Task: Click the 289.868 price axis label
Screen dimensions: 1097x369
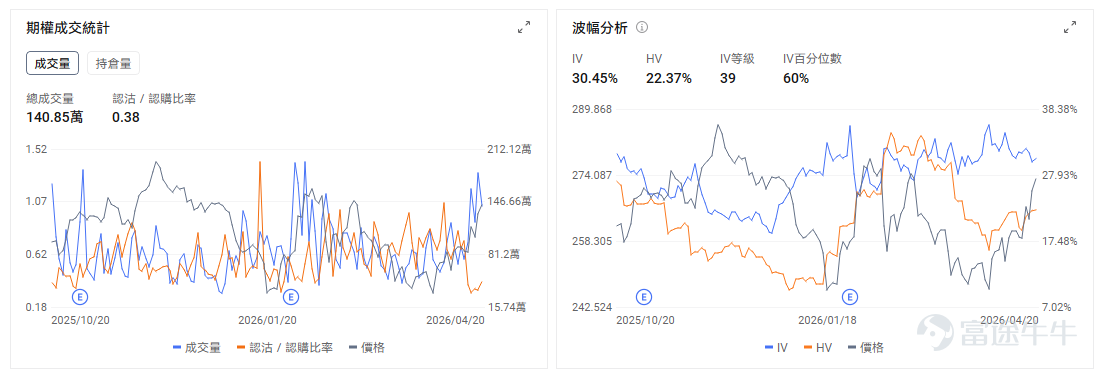Action: point(592,109)
